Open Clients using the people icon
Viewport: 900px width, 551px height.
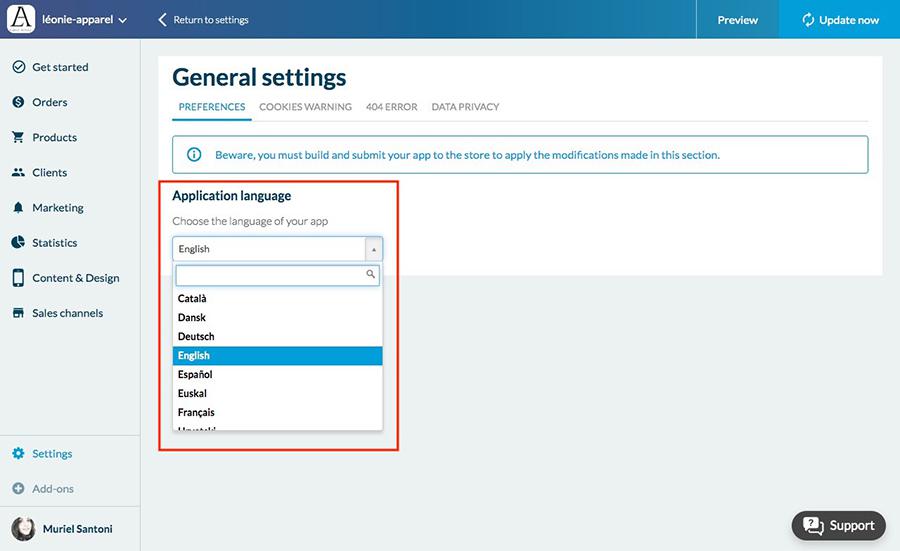pyautogui.click(x=18, y=172)
